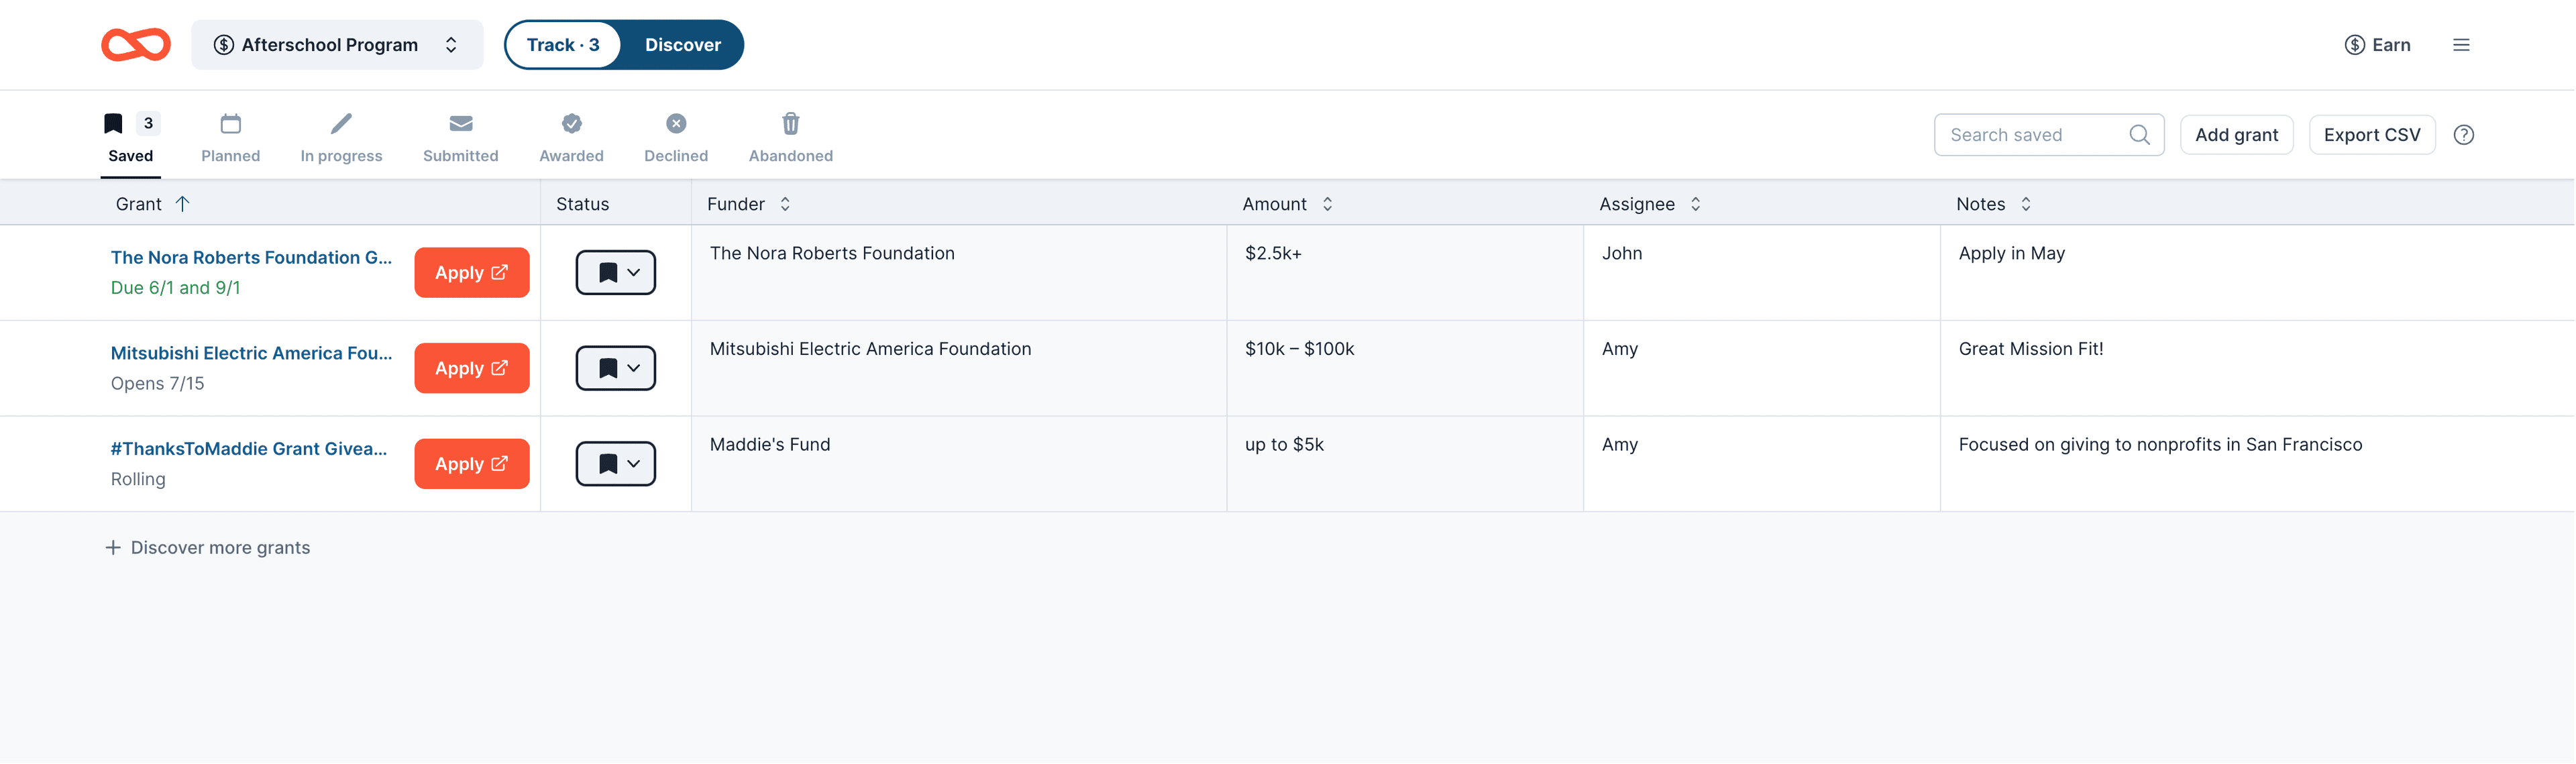This screenshot has width=2576, height=764.
Task: Sort the table by Amount
Action: tap(1327, 203)
